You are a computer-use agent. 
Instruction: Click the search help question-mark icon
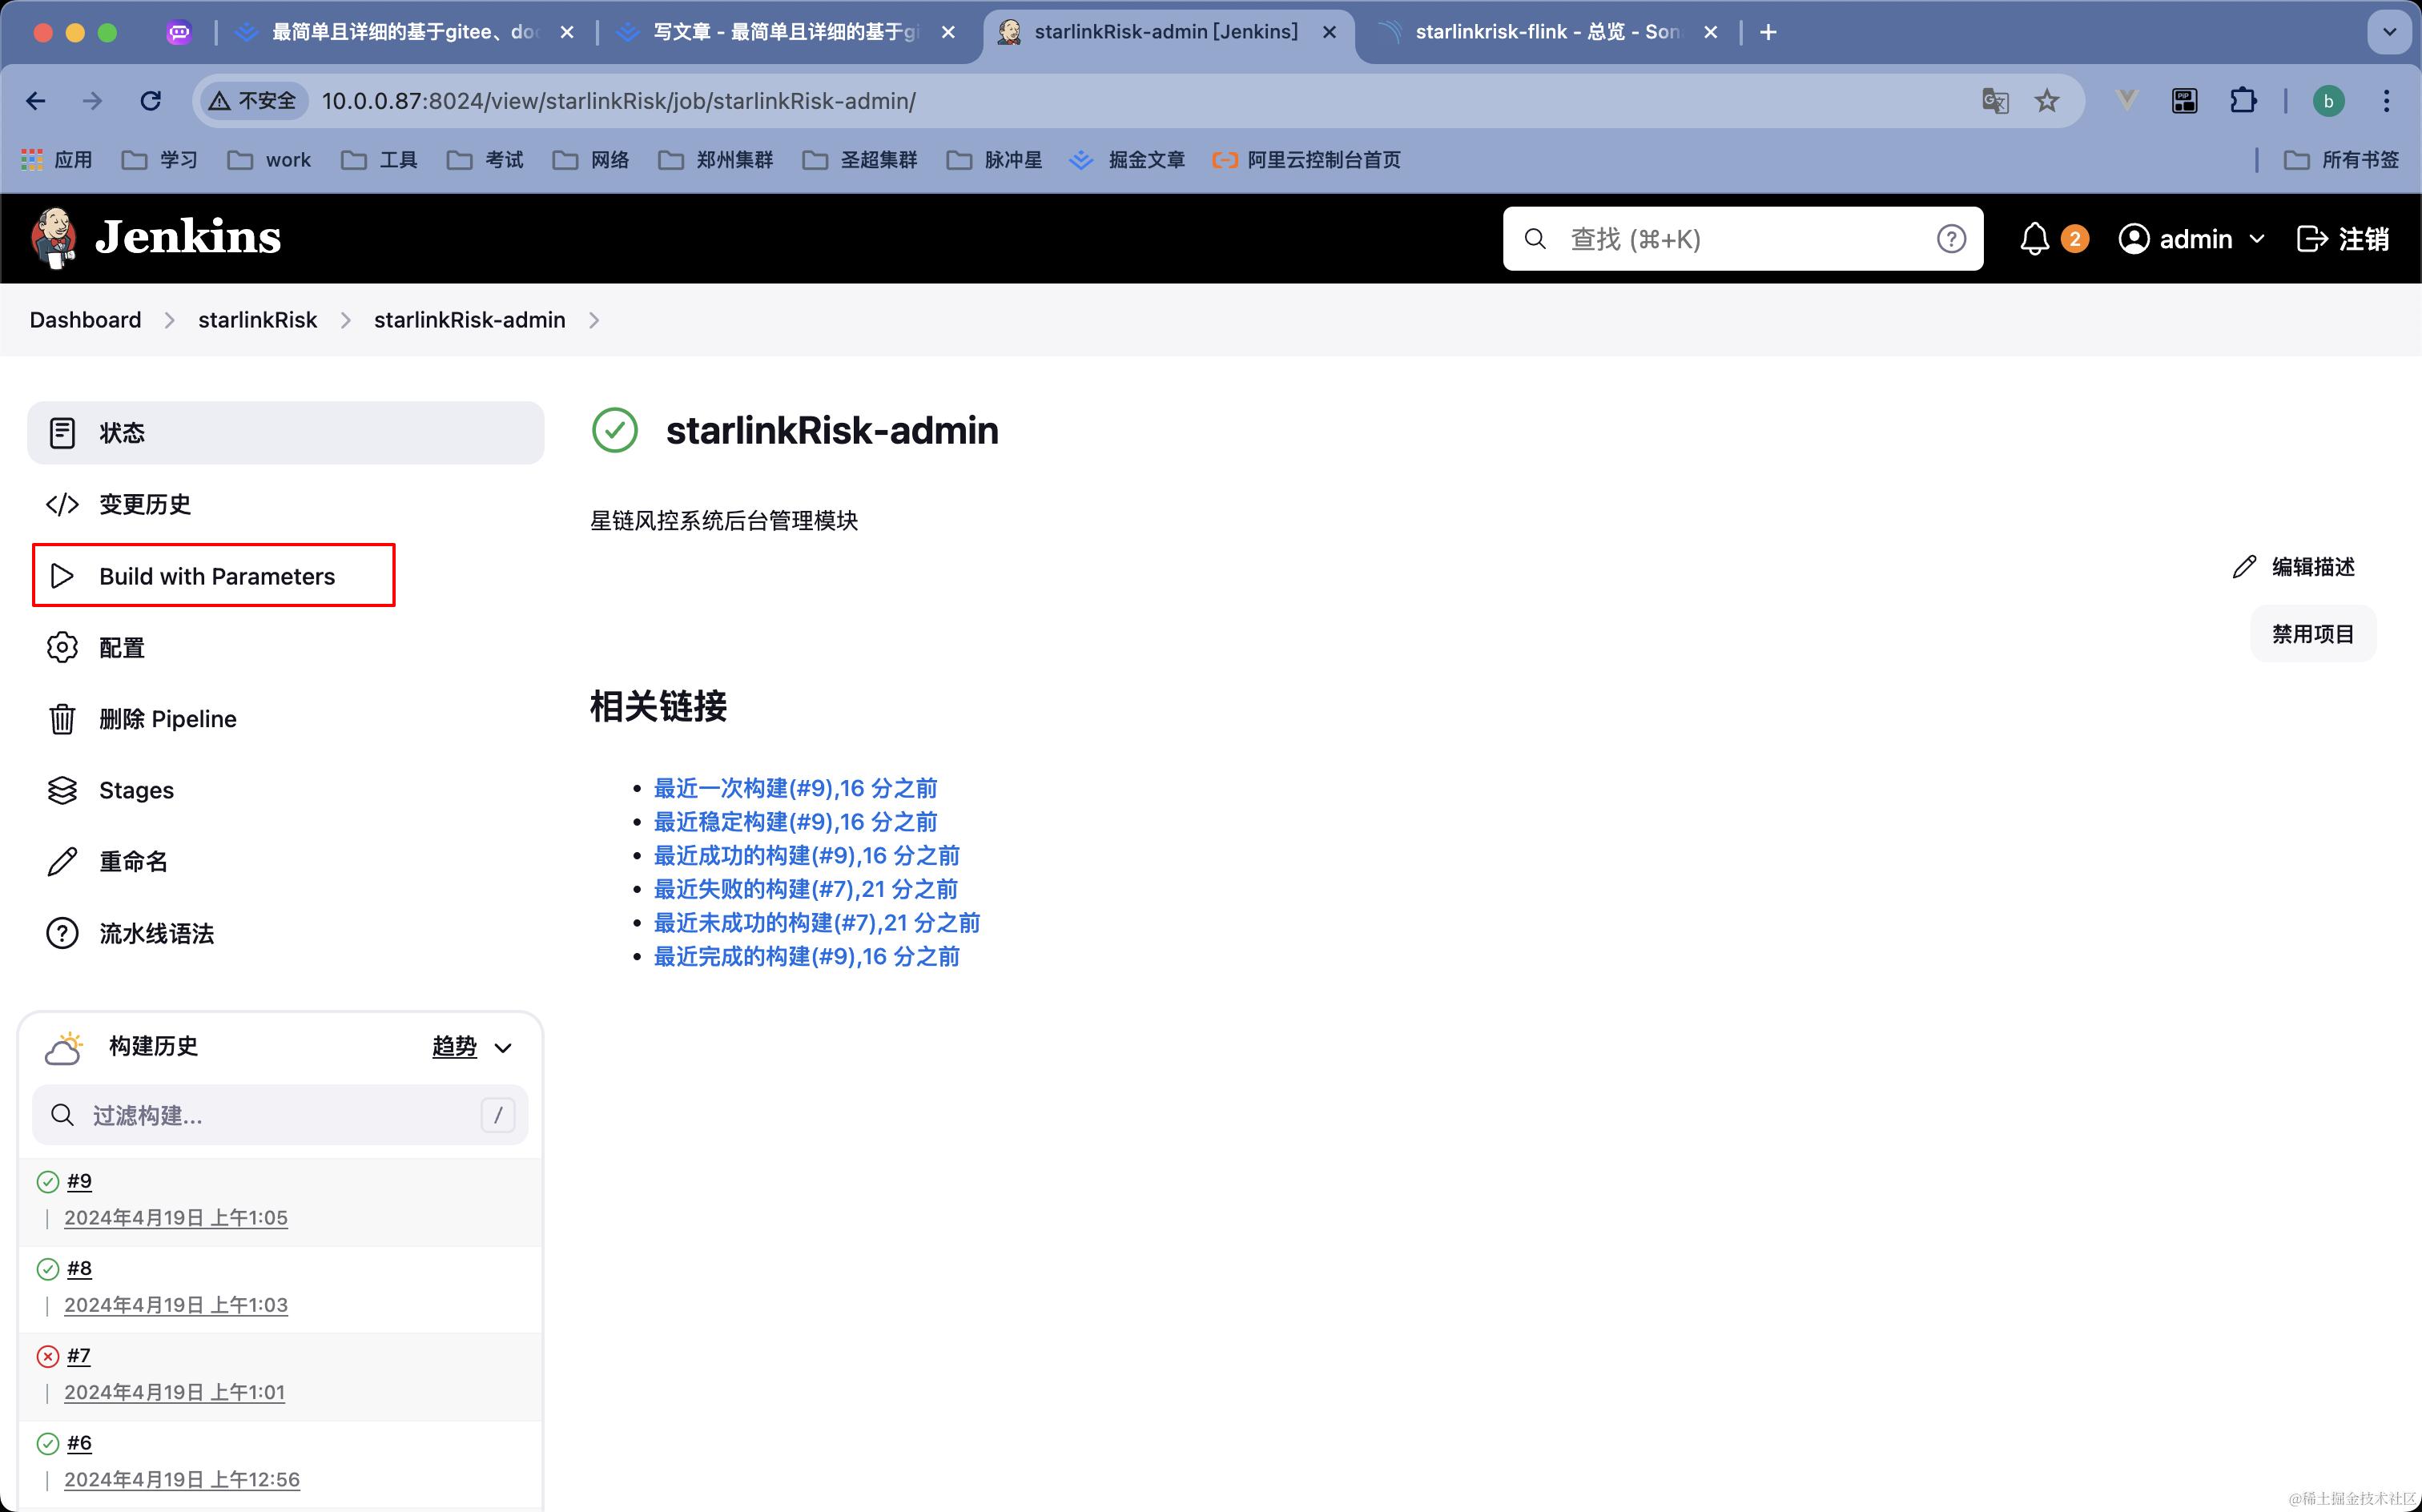[1950, 239]
